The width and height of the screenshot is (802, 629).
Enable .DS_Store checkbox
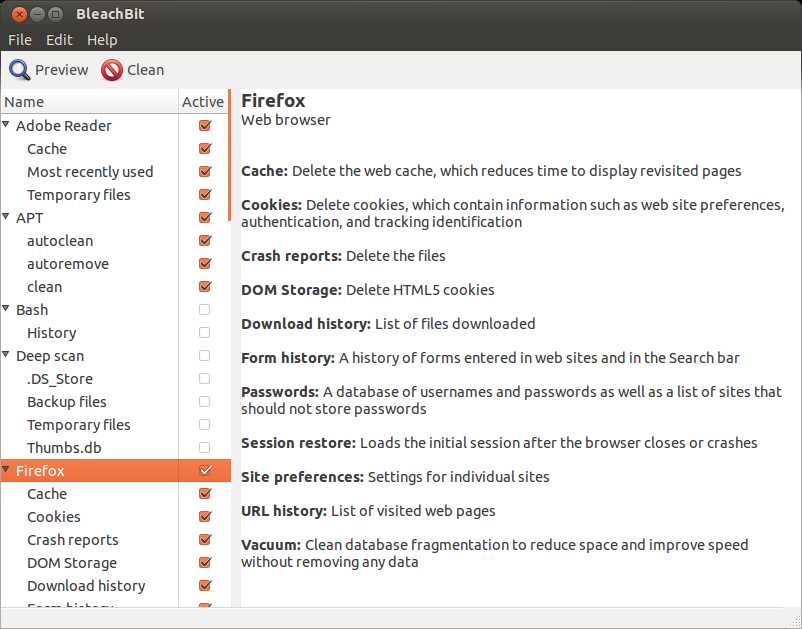[204, 378]
